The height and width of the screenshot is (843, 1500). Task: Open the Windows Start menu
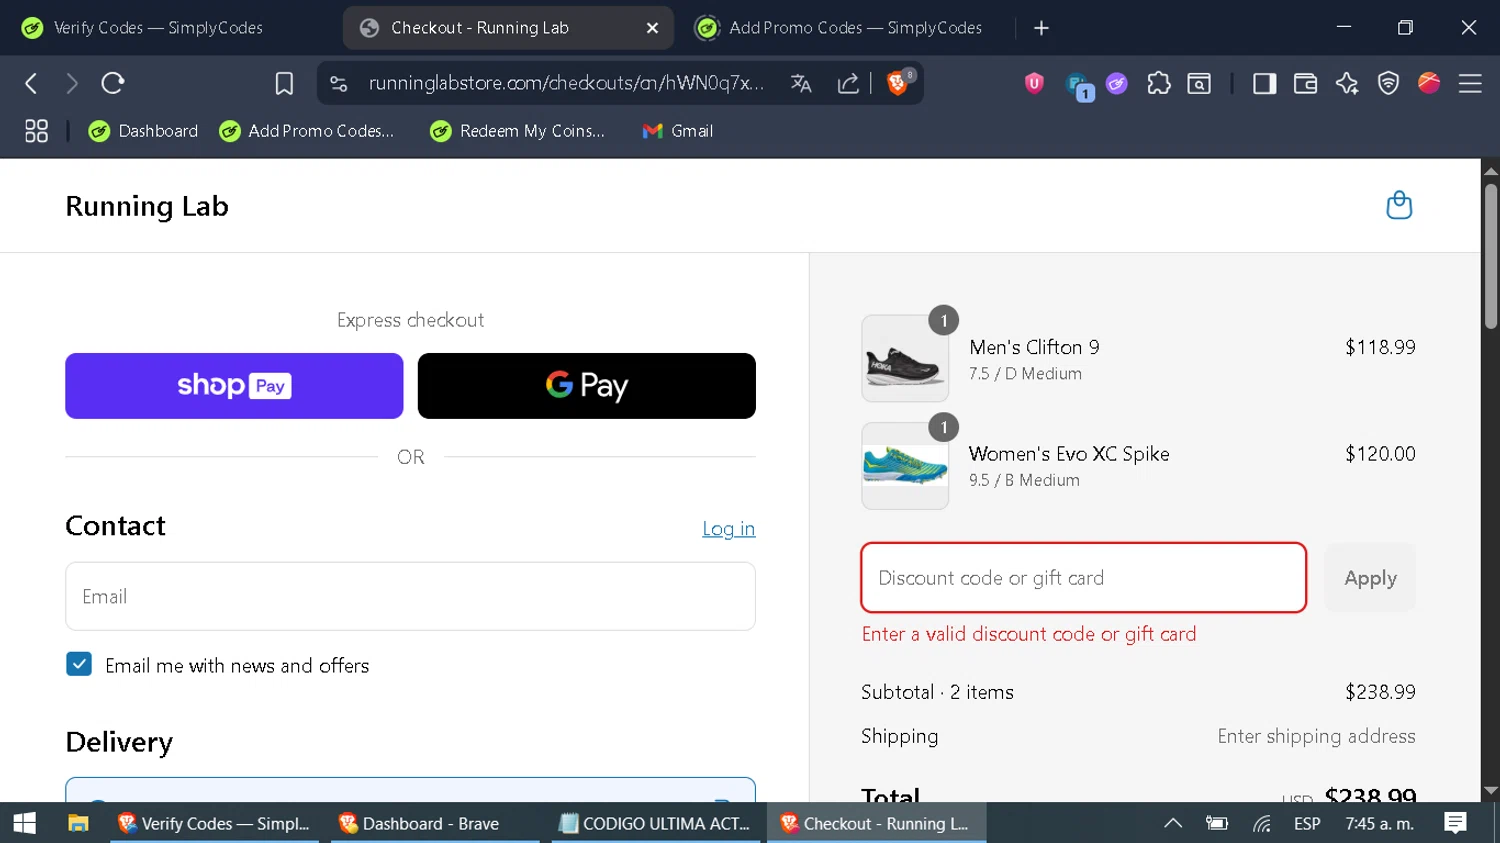[x=24, y=823]
